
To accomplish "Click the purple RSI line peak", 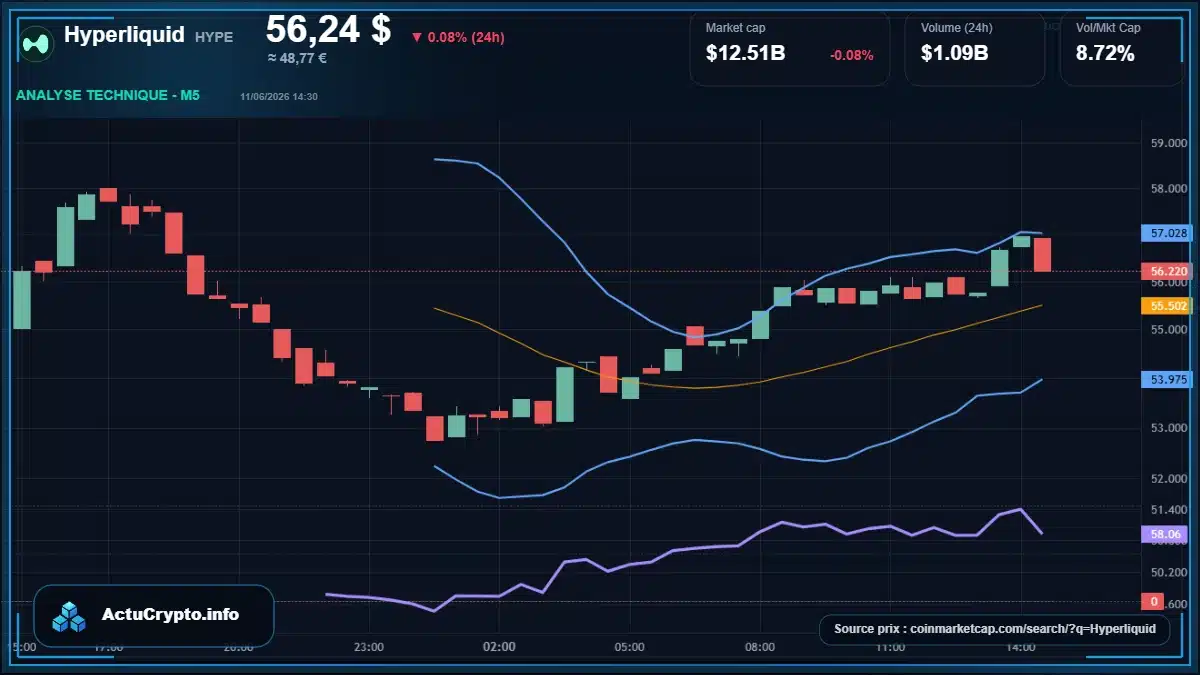I will 1019,509.
